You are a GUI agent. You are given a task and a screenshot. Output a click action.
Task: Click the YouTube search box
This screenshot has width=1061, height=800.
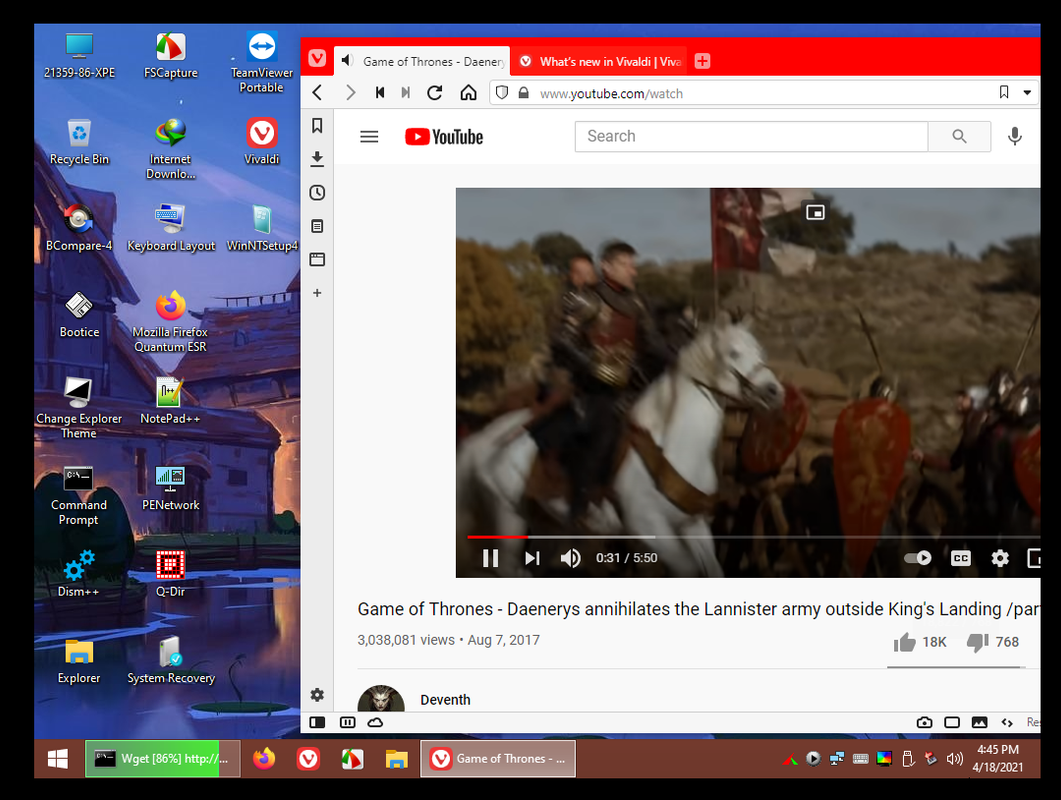click(751, 137)
